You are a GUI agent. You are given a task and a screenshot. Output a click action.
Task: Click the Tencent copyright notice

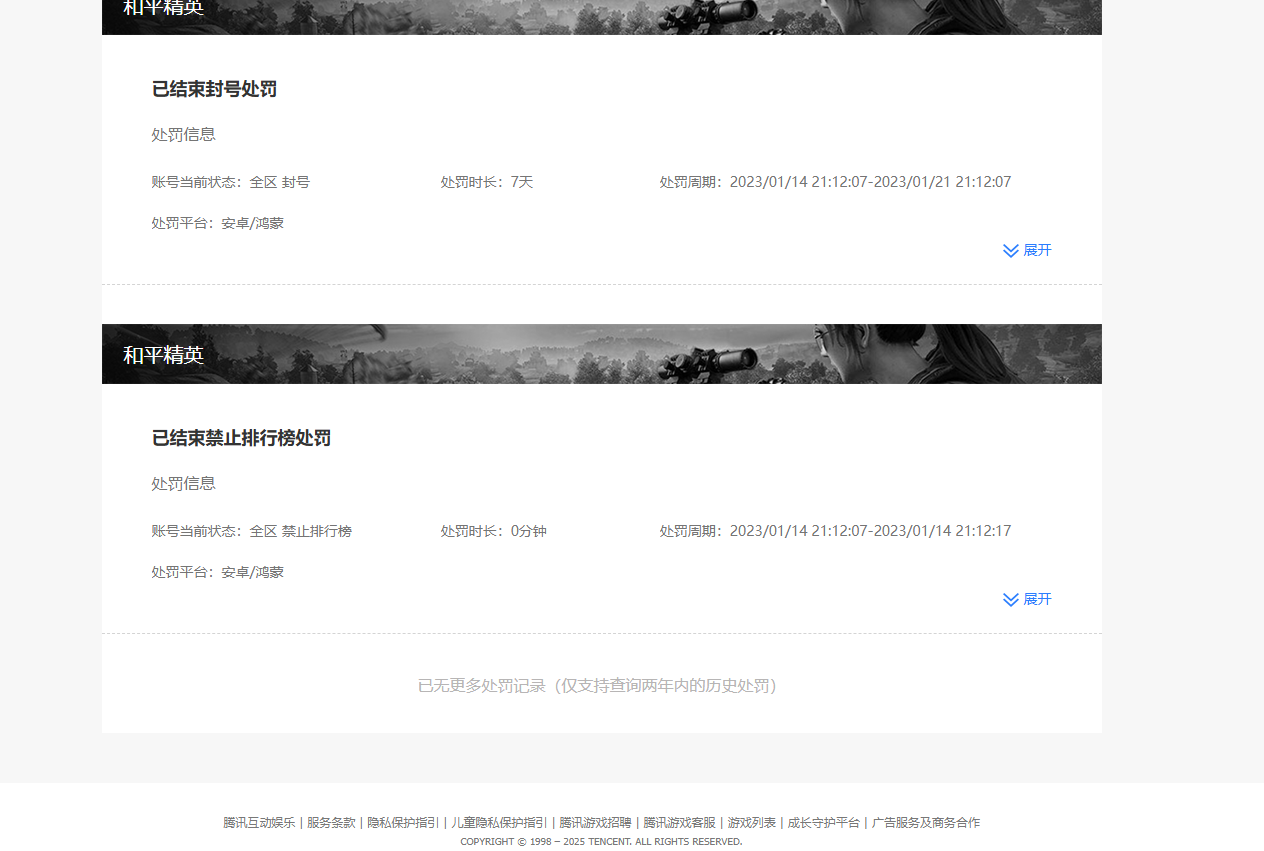point(601,842)
